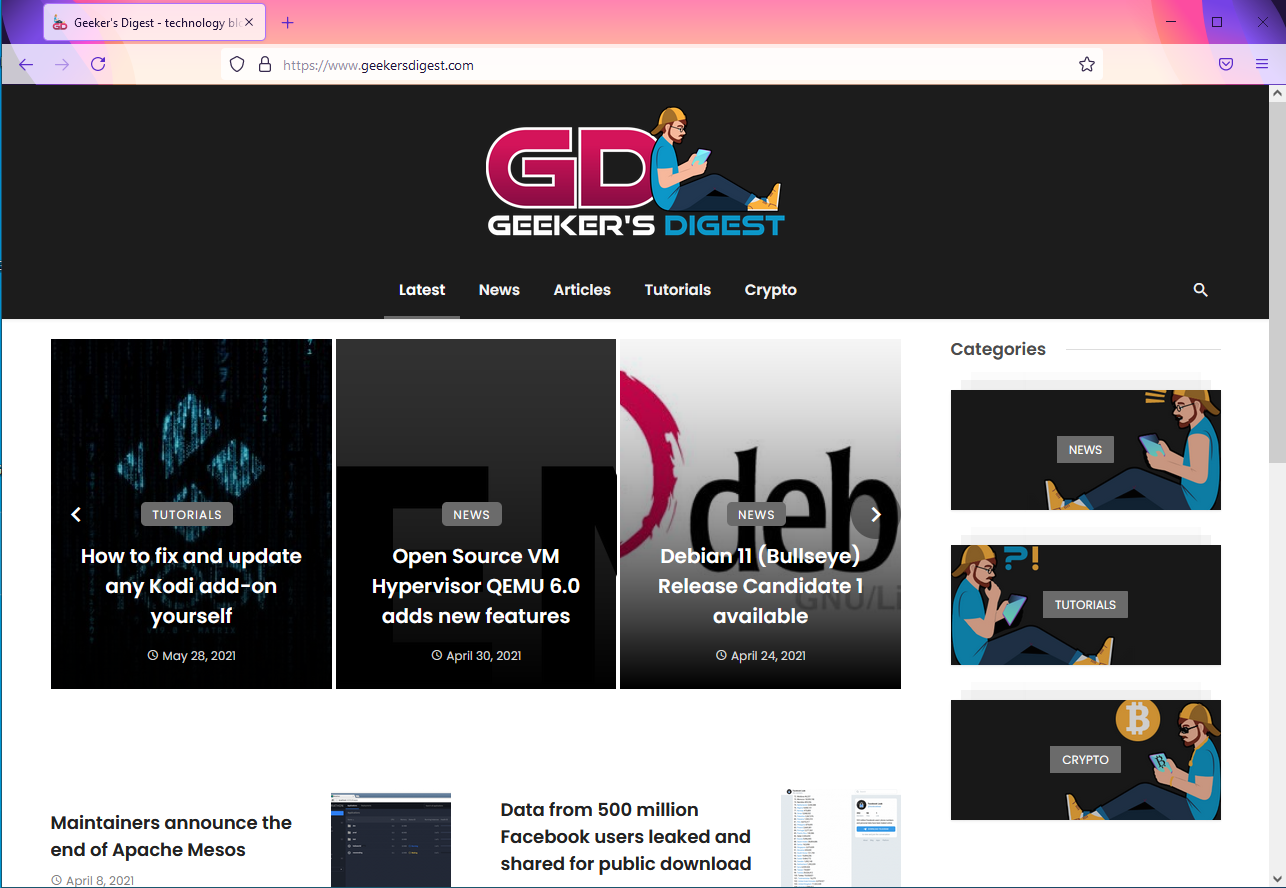Viewport: 1286px width, 888px height.
Task: Go back to the previous page
Action: coord(26,65)
